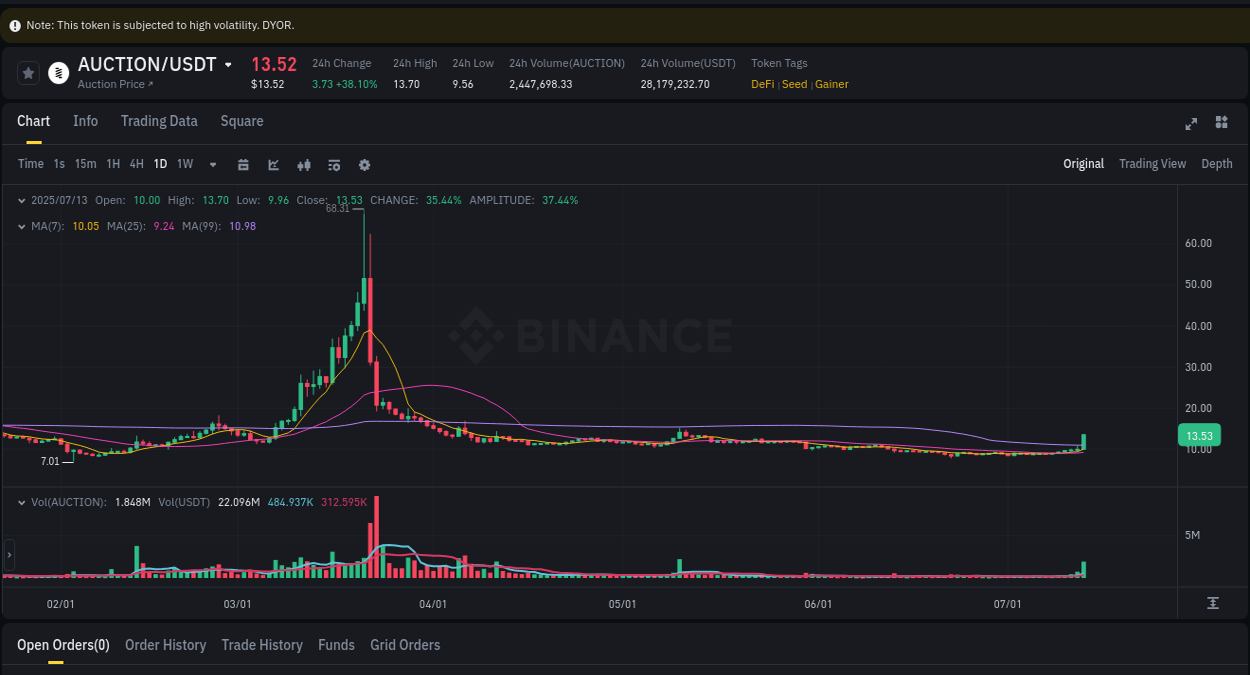Click the DeFi token tag
Screen dimensions: 1250x675
[x=761, y=84]
